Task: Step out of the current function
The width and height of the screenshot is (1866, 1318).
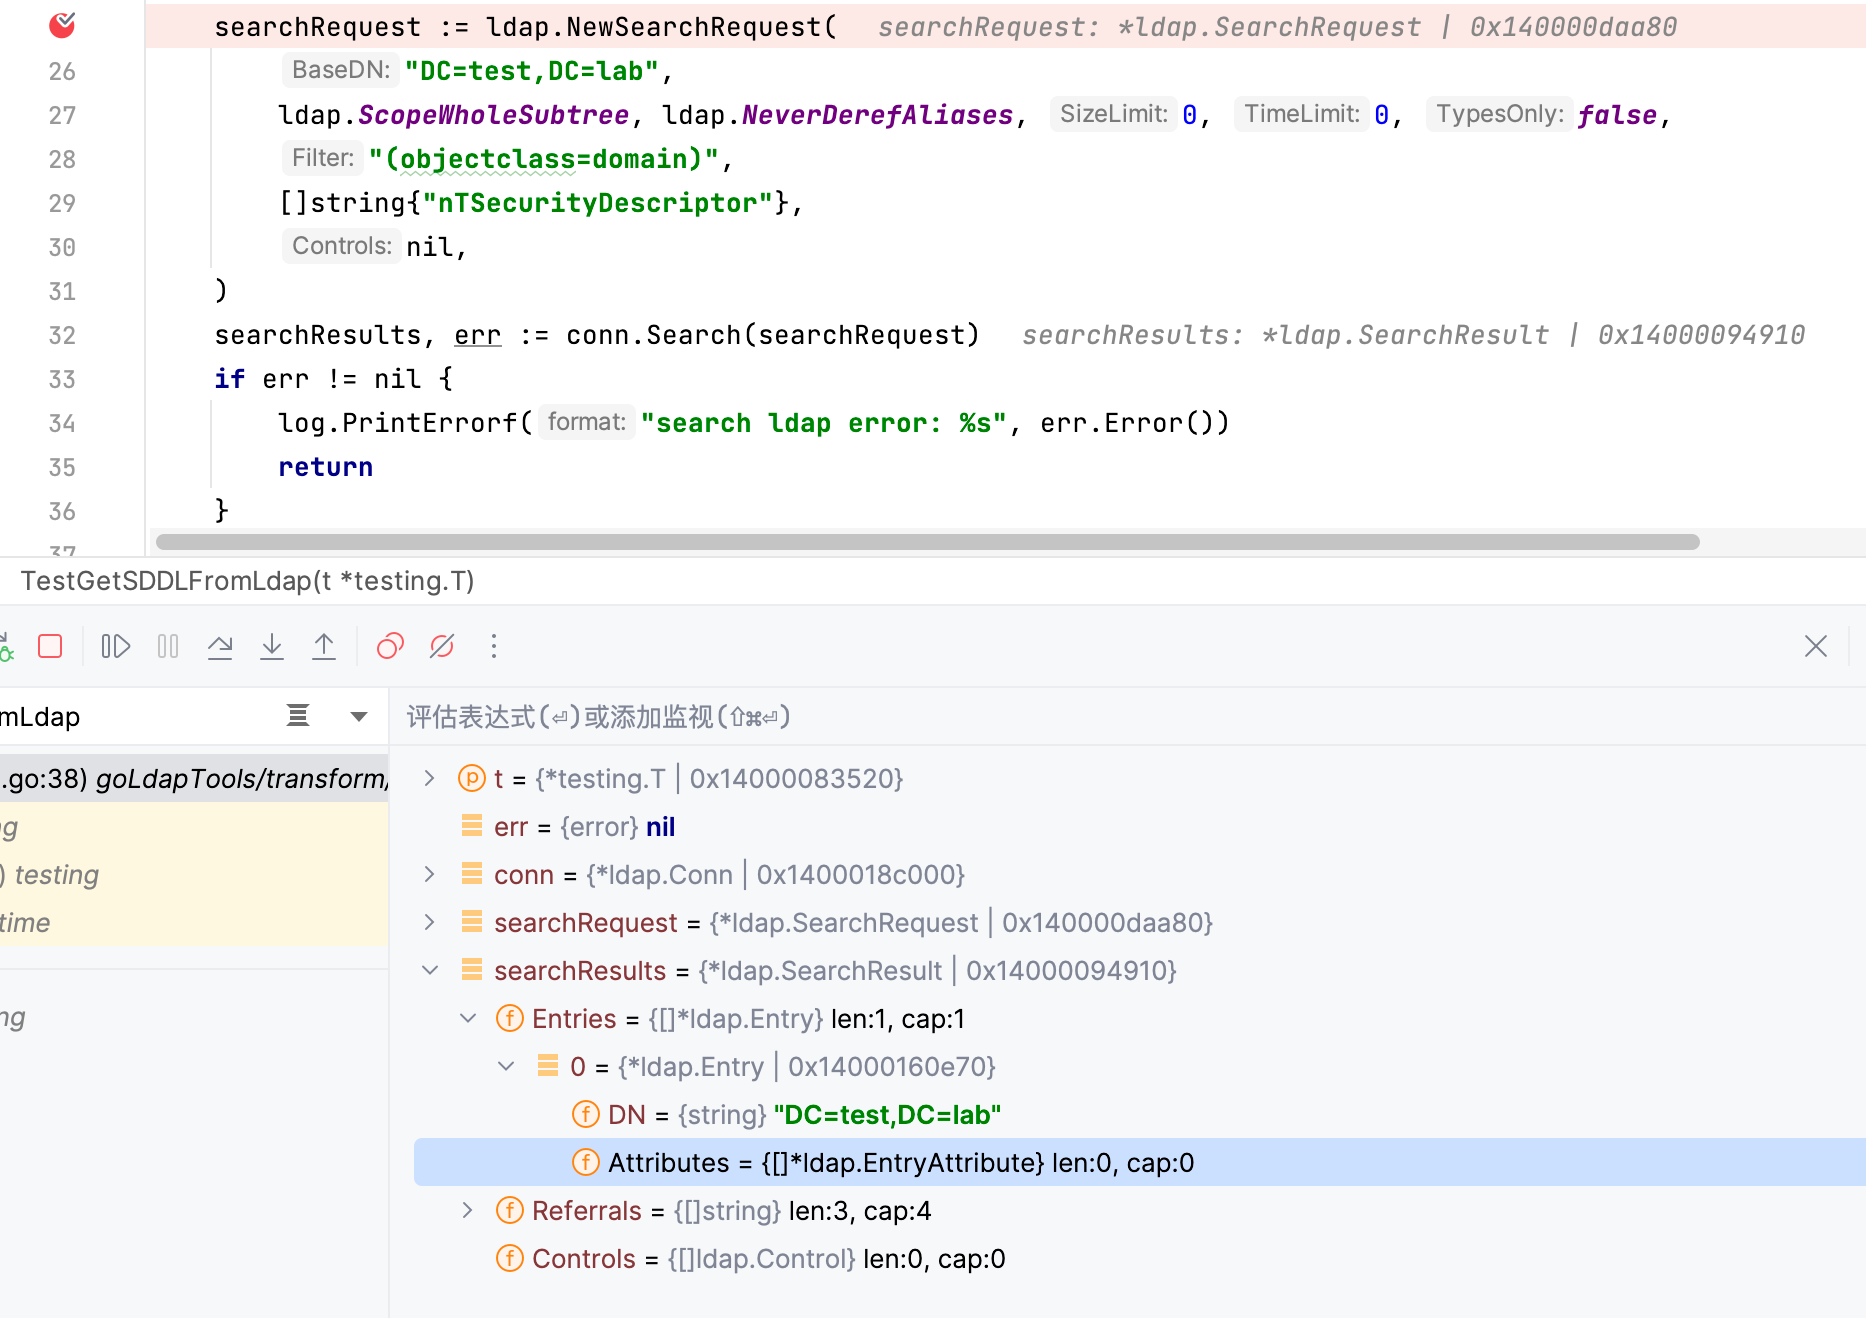Action: [x=324, y=646]
